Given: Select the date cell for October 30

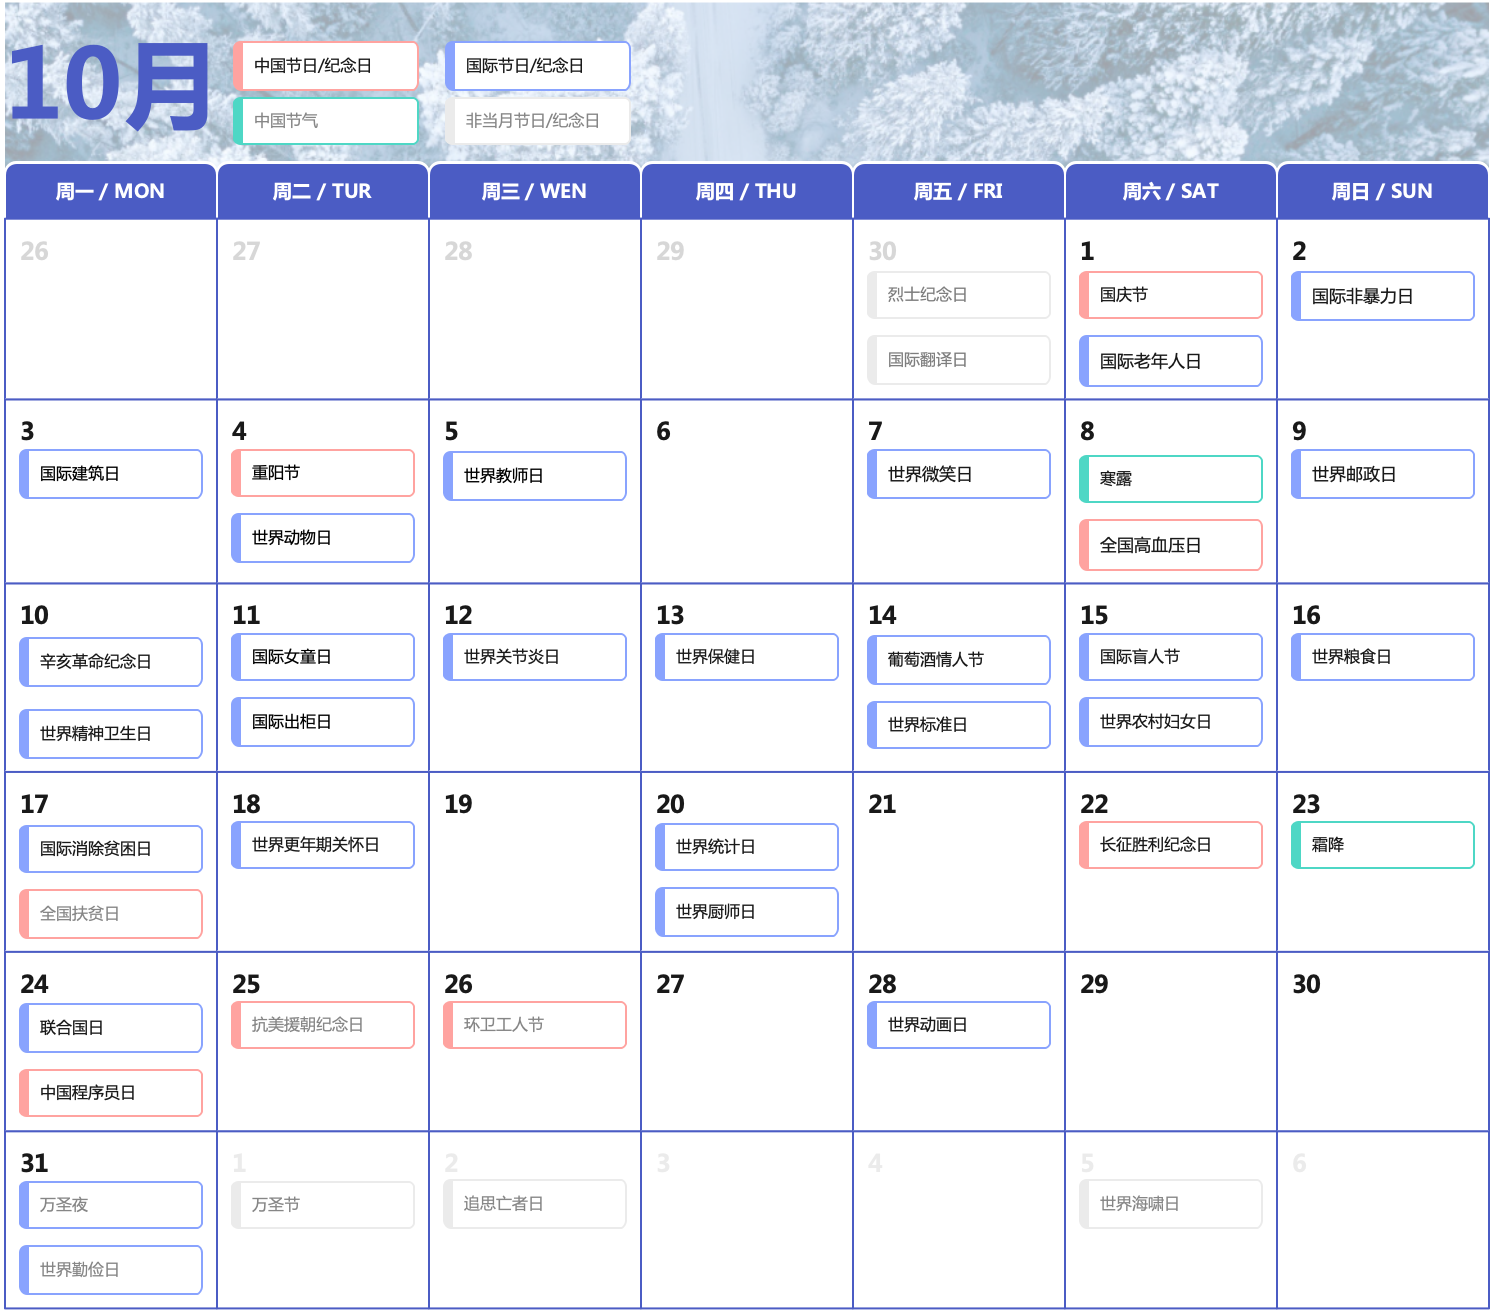Looking at the screenshot, I should (x=1382, y=1042).
